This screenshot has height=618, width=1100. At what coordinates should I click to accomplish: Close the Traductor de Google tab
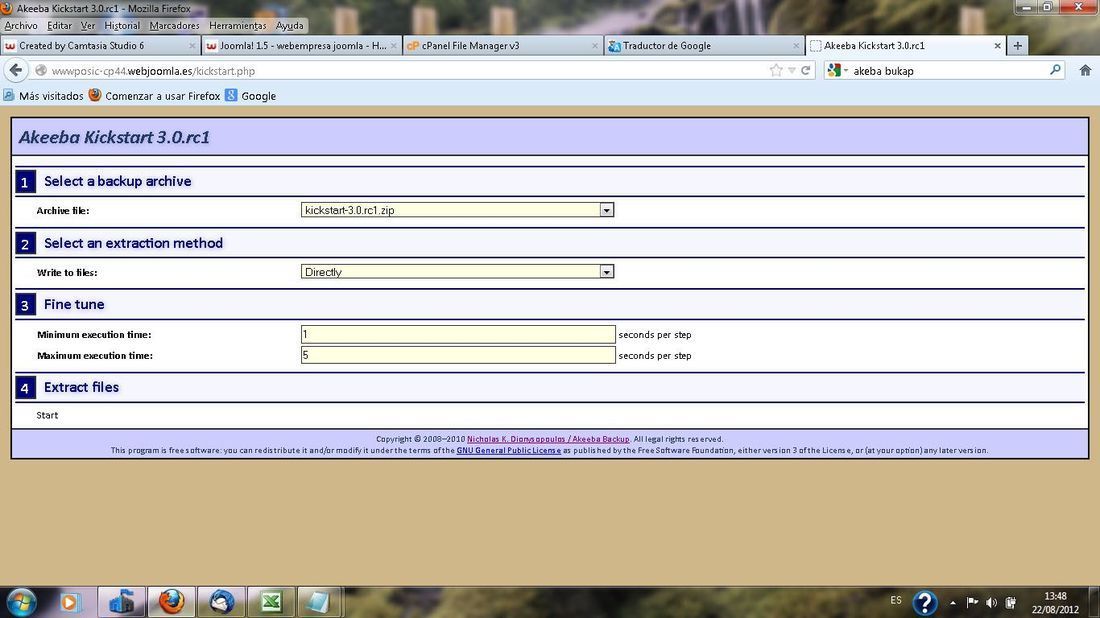(x=796, y=46)
